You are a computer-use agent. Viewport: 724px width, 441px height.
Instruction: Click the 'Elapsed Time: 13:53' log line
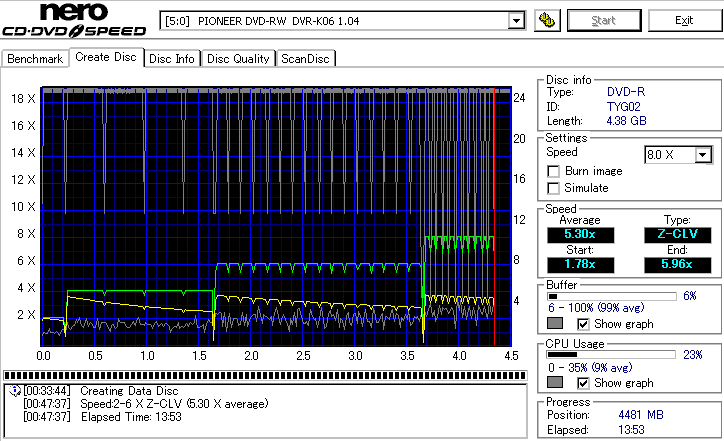(131, 417)
